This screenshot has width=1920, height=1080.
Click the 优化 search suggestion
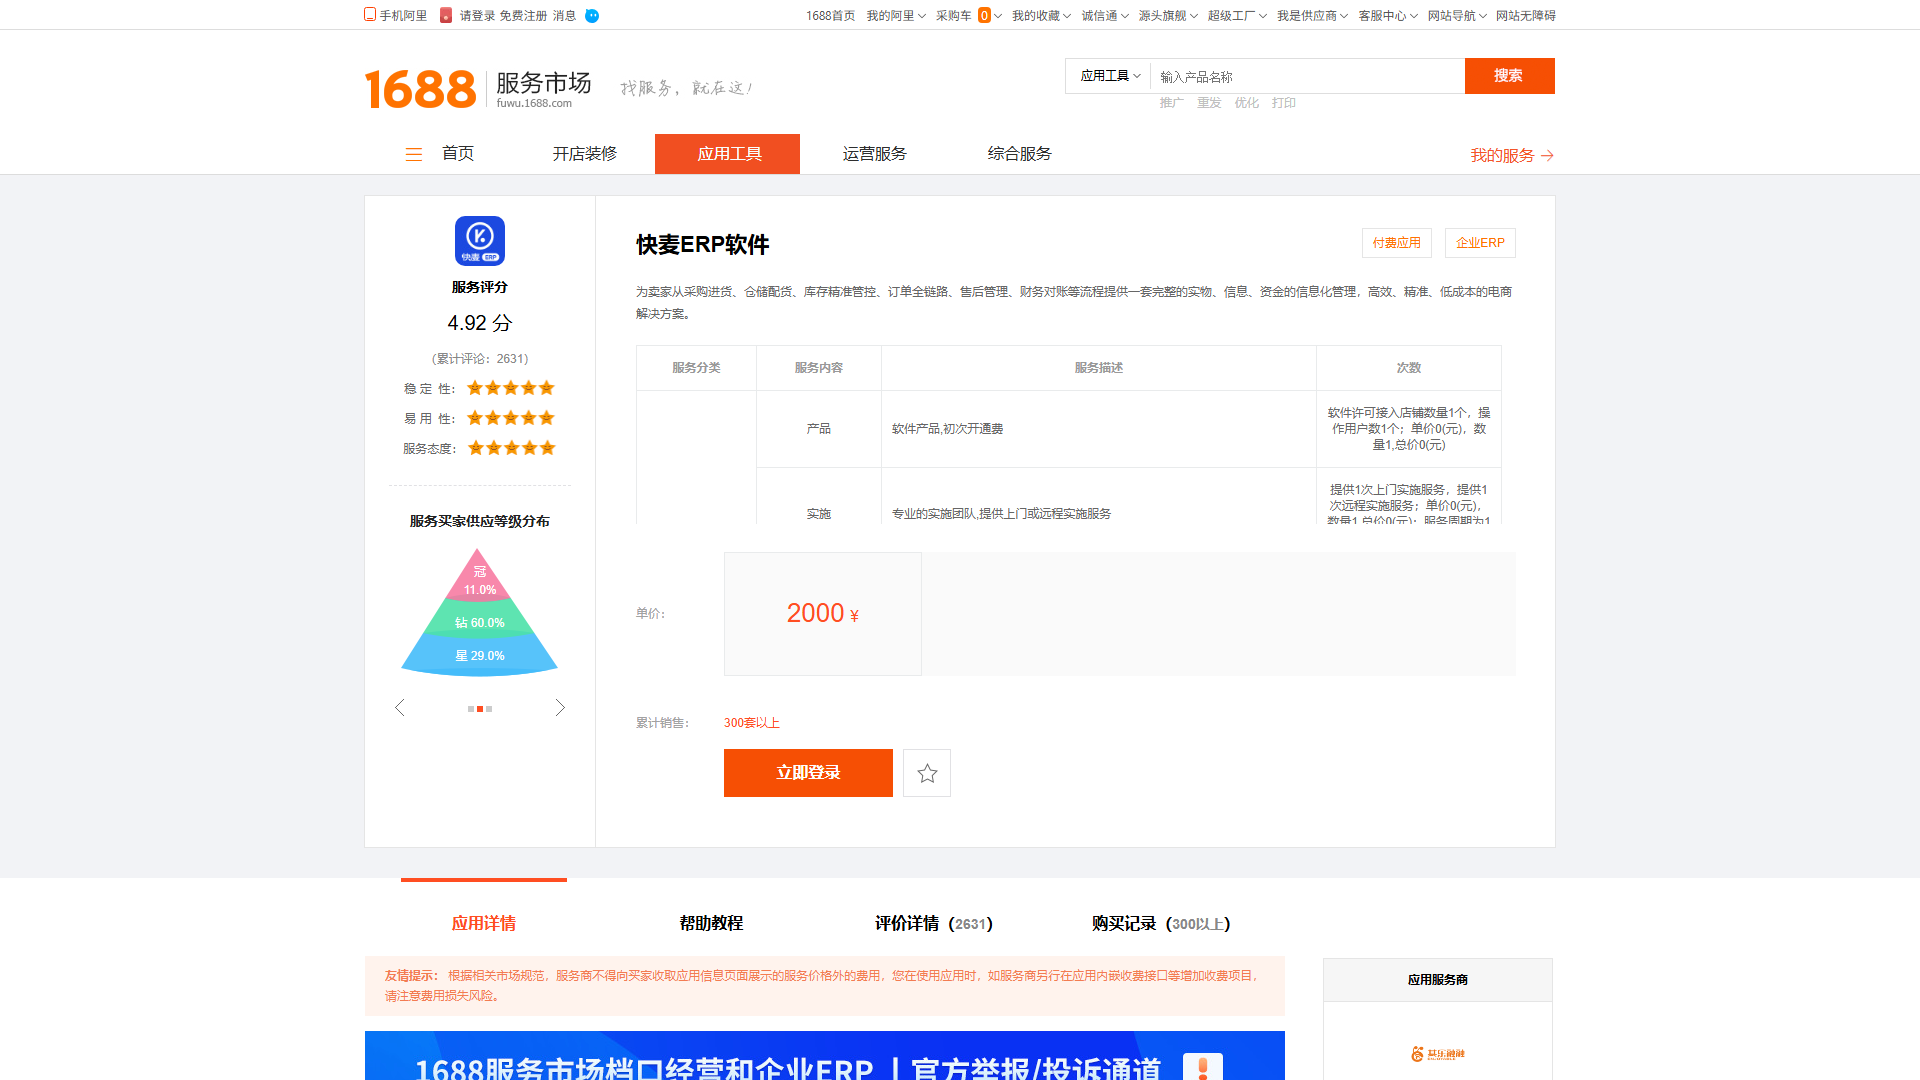click(1246, 103)
